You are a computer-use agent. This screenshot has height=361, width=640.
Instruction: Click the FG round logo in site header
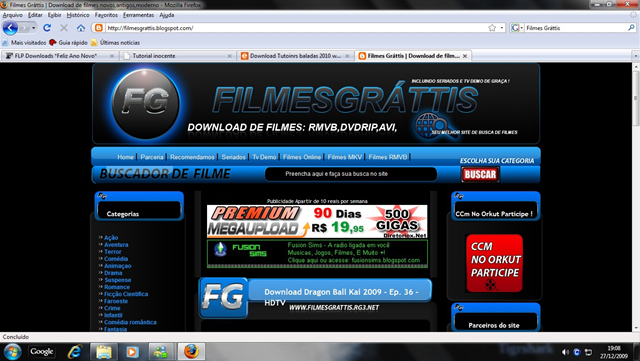tap(146, 103)
